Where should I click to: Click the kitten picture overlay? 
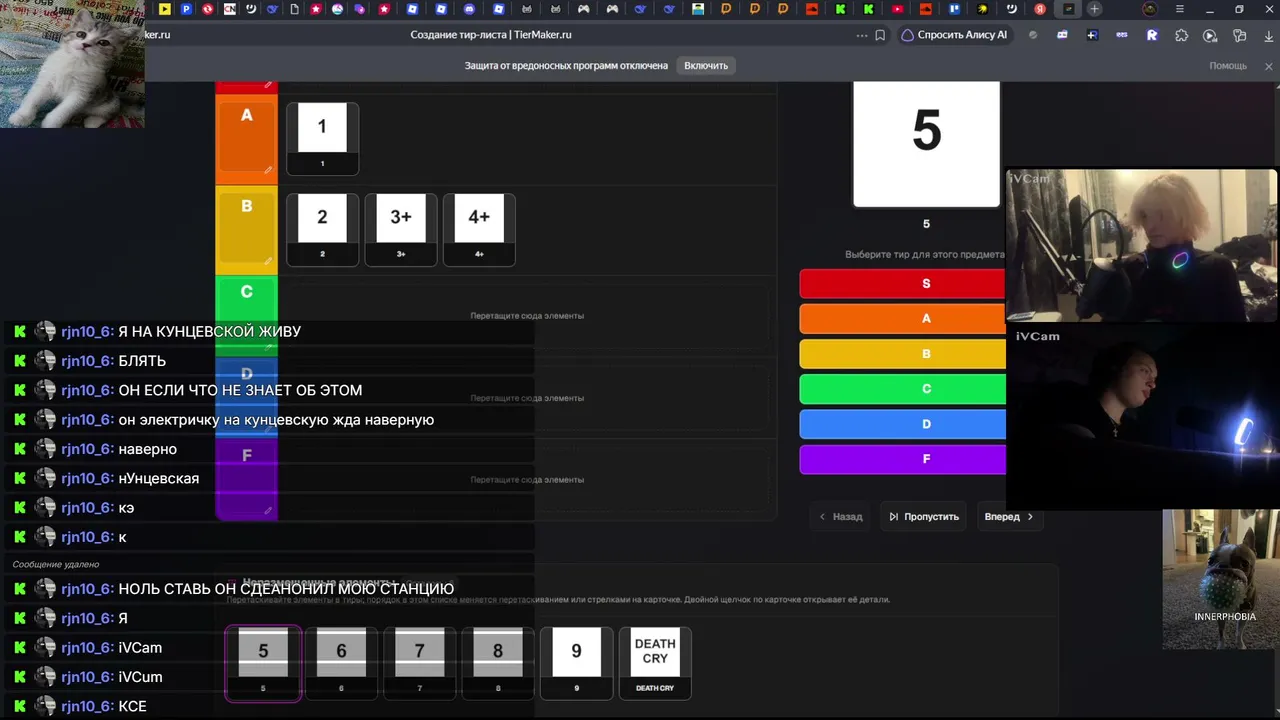click(x=72, y=64)
